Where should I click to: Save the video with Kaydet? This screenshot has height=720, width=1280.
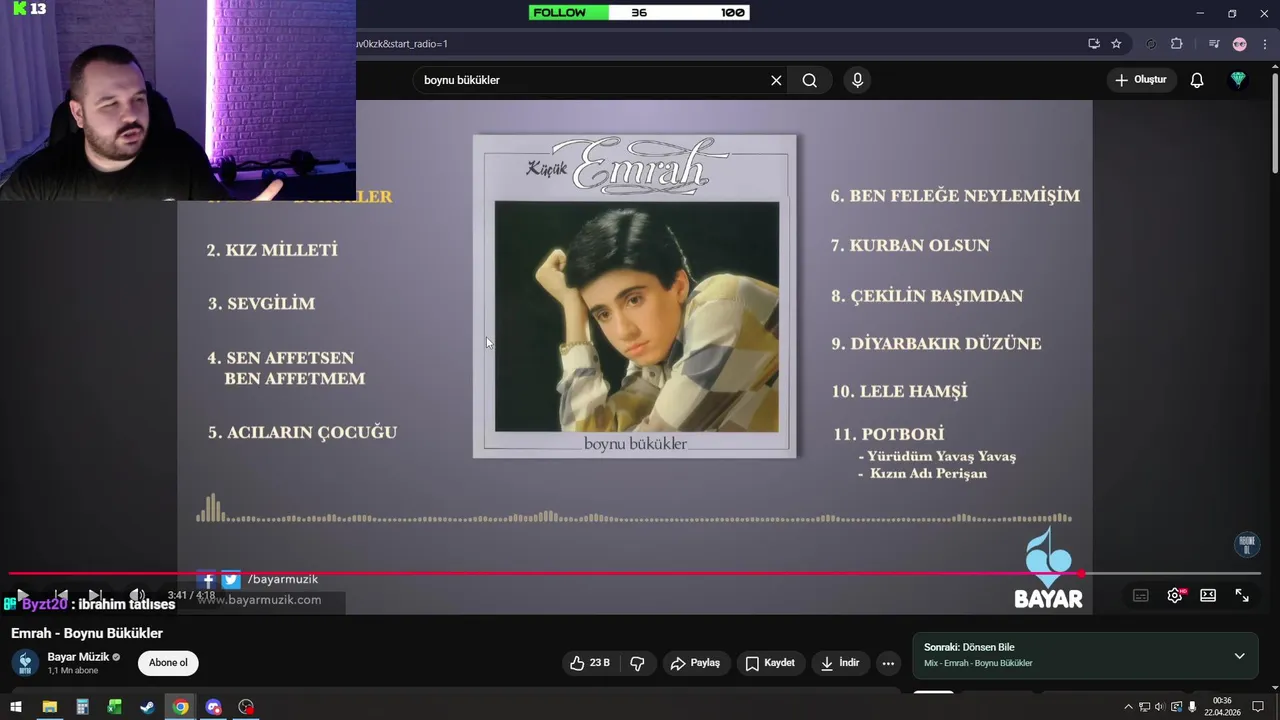[x=771, y=663]
